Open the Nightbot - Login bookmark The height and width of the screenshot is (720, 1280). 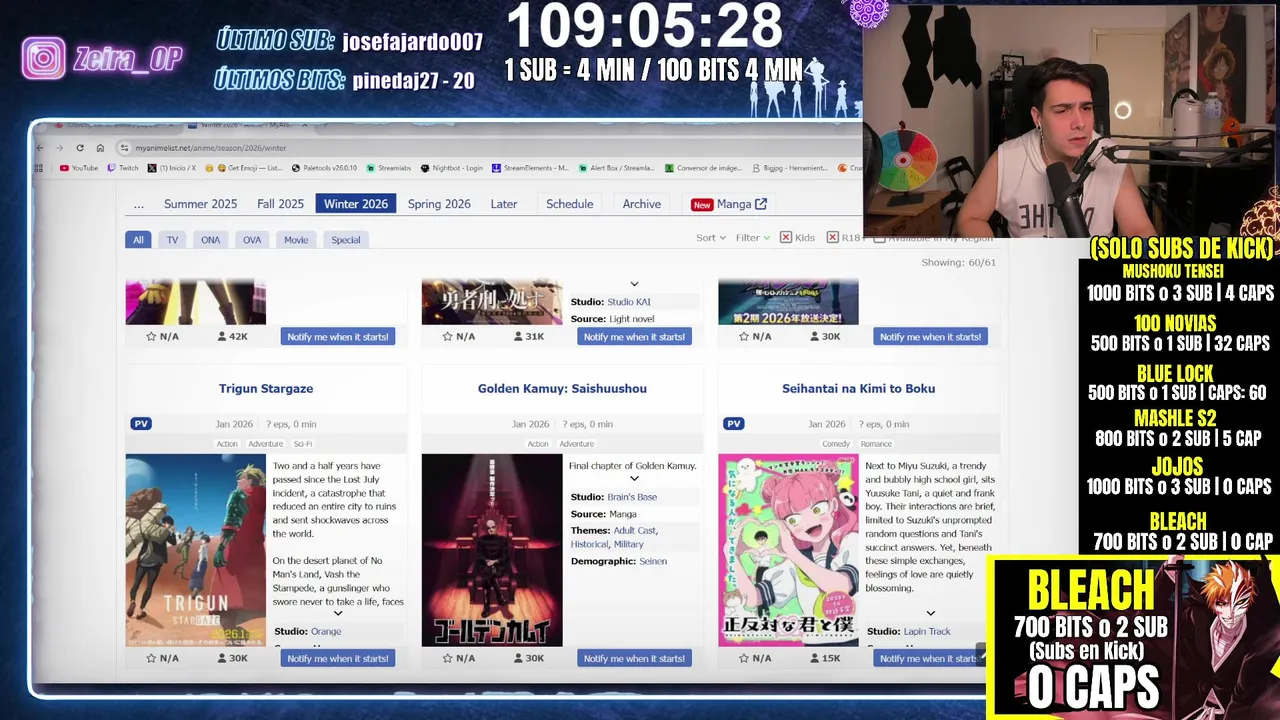point(452,168)
